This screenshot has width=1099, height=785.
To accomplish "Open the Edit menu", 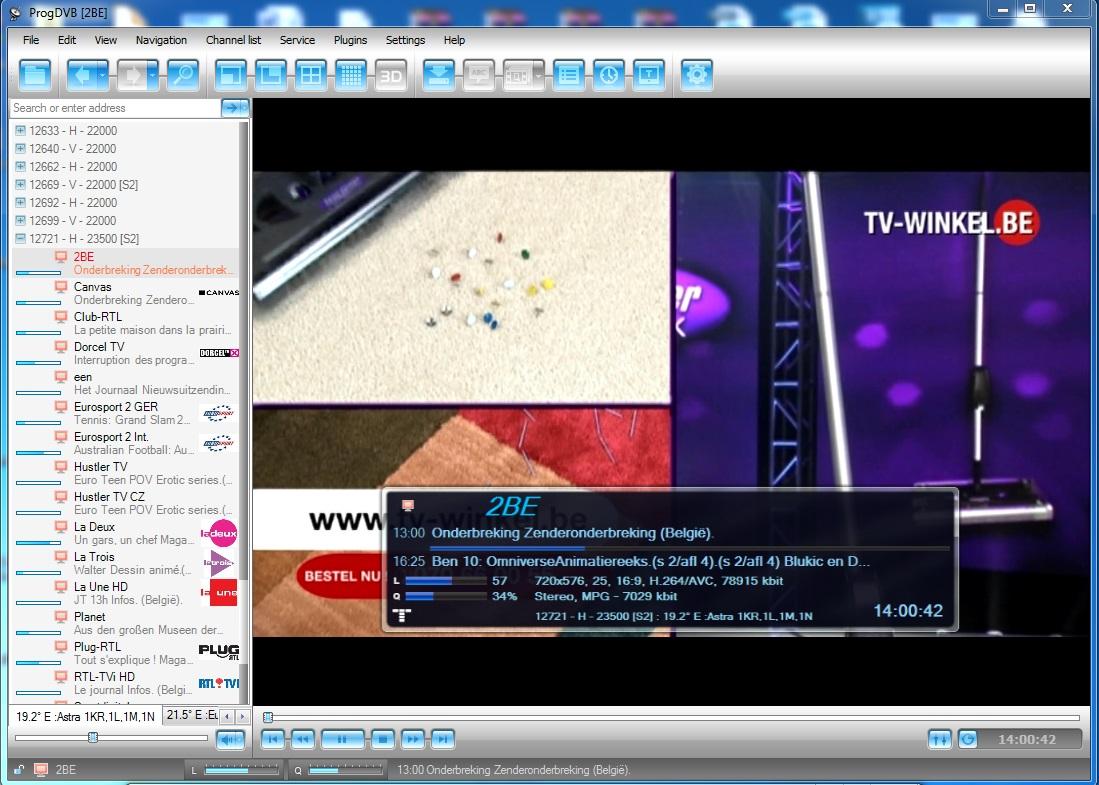I will 67,40.
